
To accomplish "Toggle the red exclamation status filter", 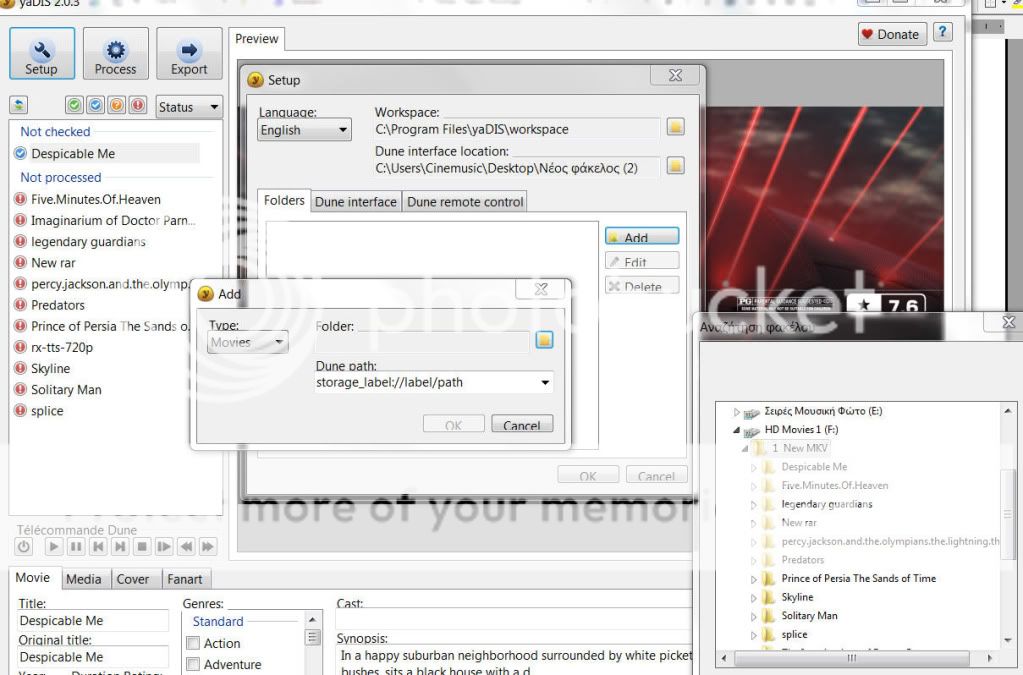I will click(135, 106).
